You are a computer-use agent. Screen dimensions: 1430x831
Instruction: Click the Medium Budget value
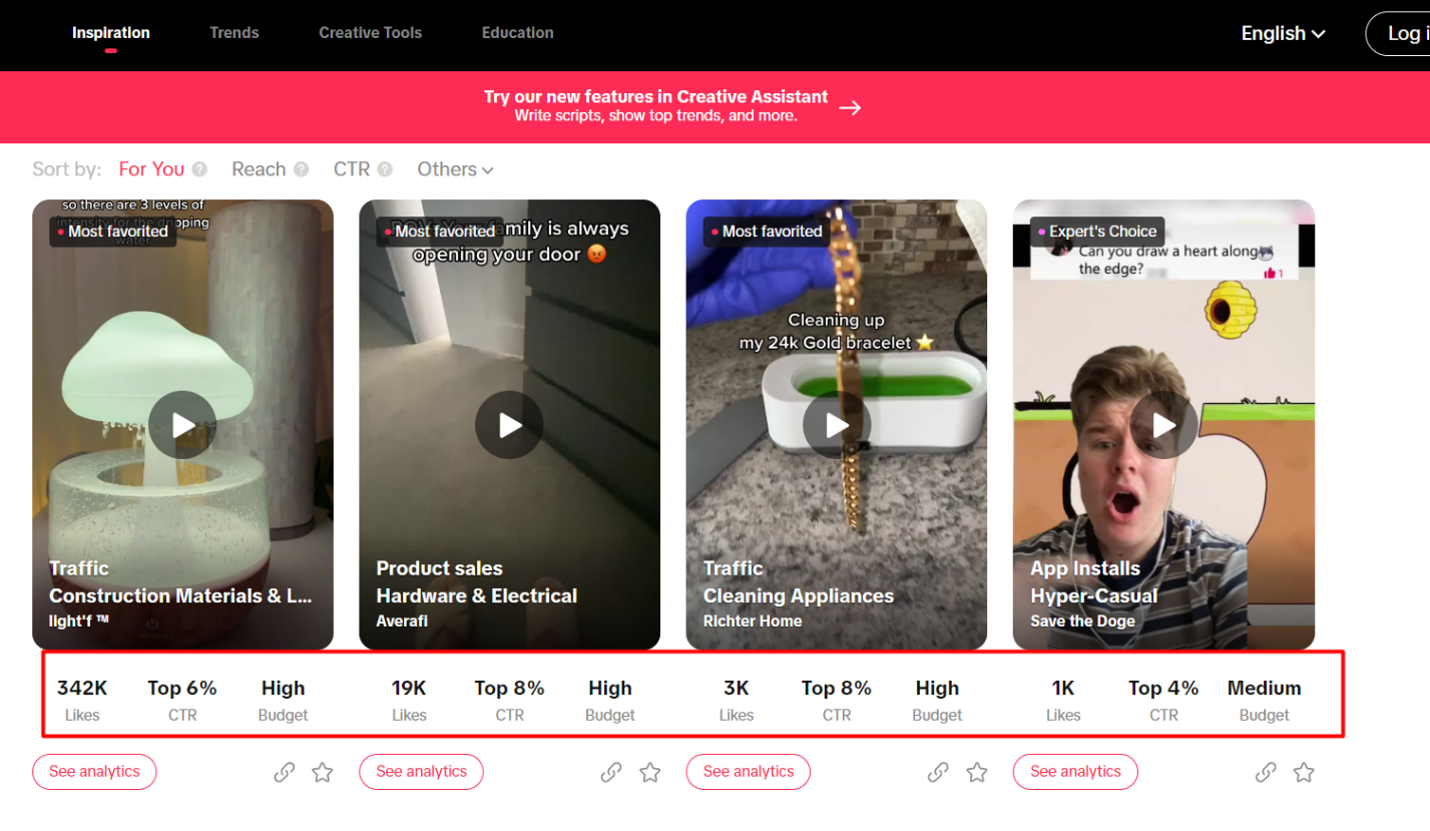[1264, 688]
